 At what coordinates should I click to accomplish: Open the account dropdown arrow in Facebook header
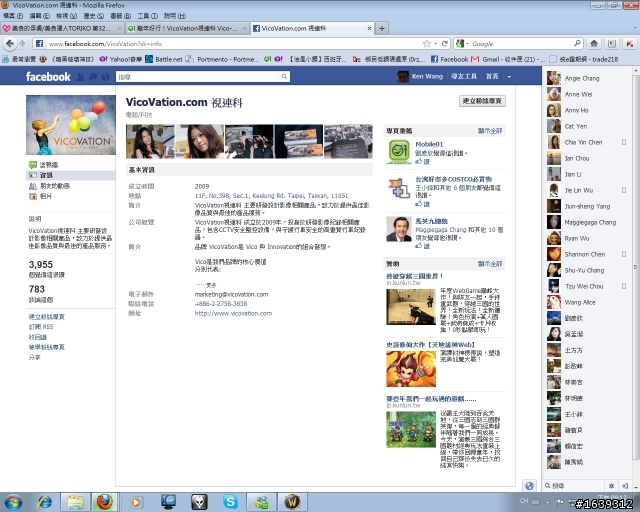pos(509,76)
